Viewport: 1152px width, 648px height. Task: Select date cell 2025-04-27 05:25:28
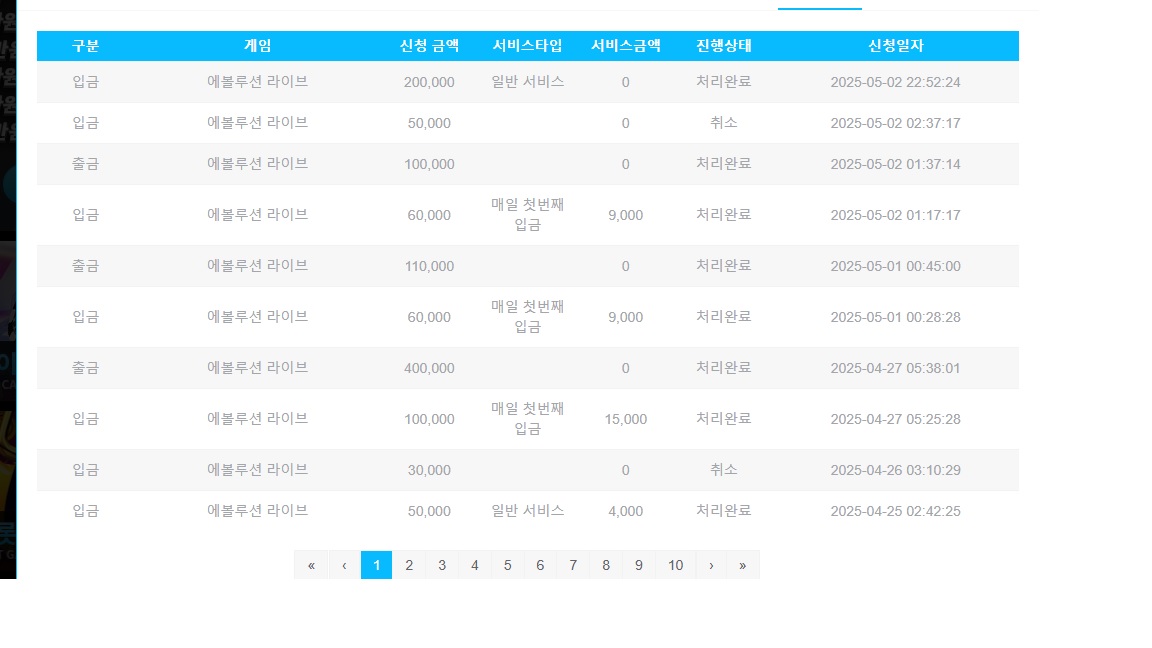coord(896,420)
